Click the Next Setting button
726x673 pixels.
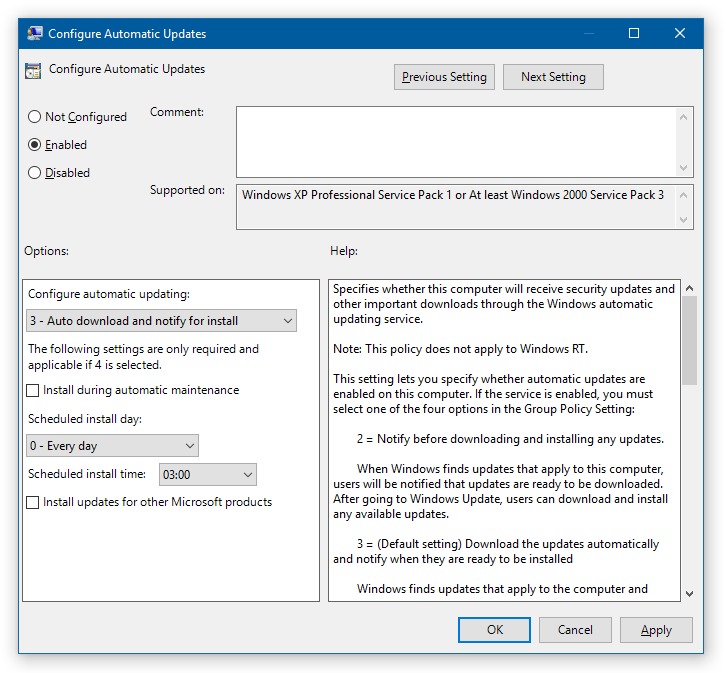coord(553,77)
